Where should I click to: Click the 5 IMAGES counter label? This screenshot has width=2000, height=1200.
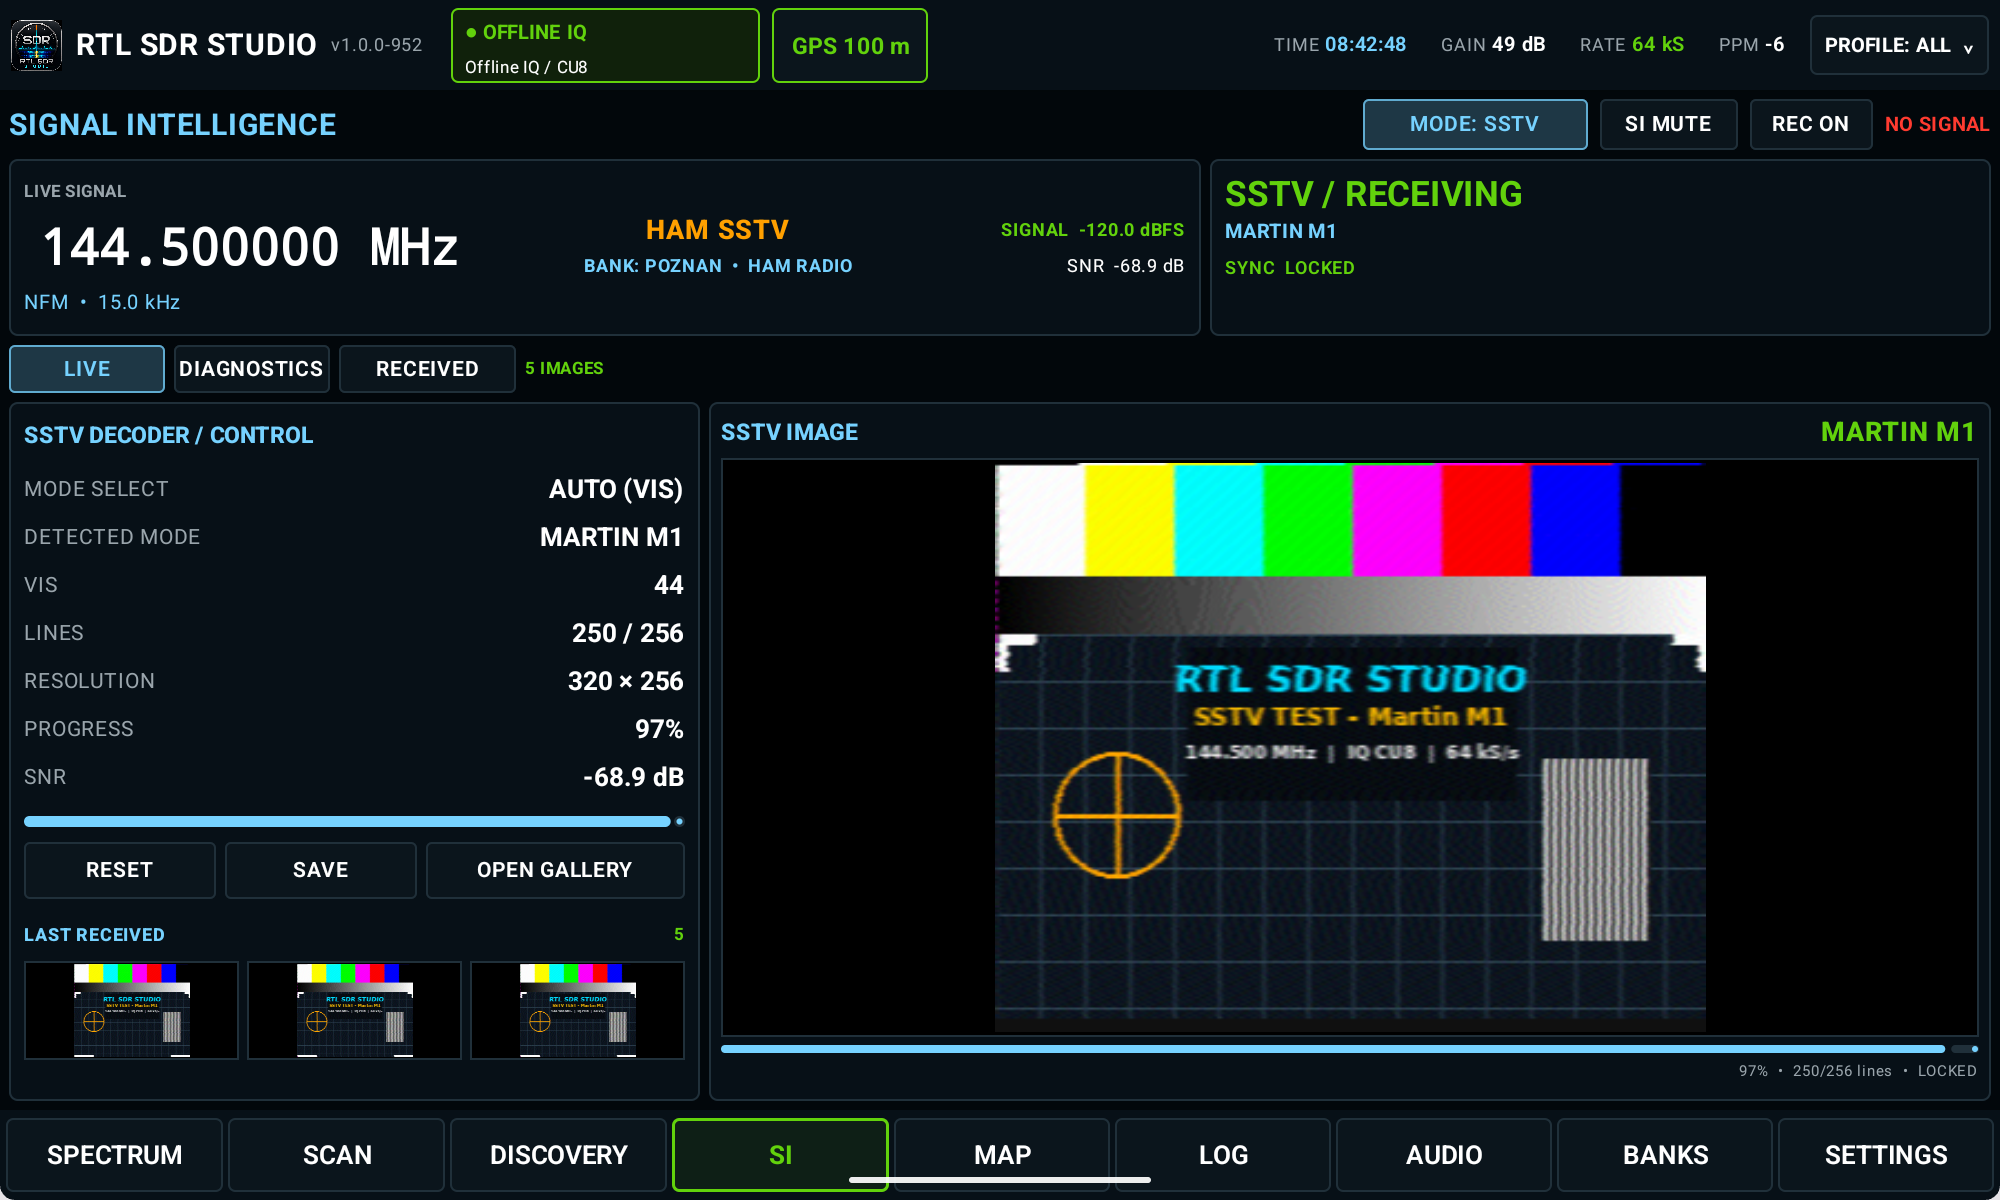[x=564, y=368]
